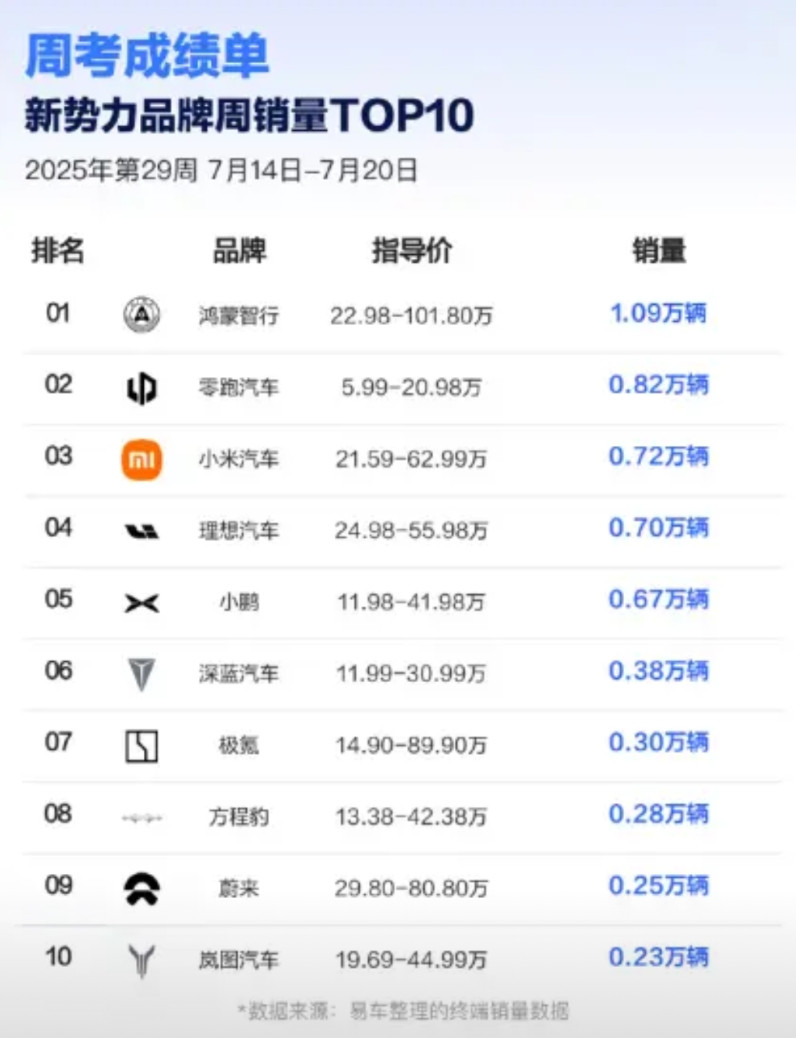The image size is (796, 1038).
Task: Click brand name 鸿蒙智行
Action: click(x=239, y=316)
